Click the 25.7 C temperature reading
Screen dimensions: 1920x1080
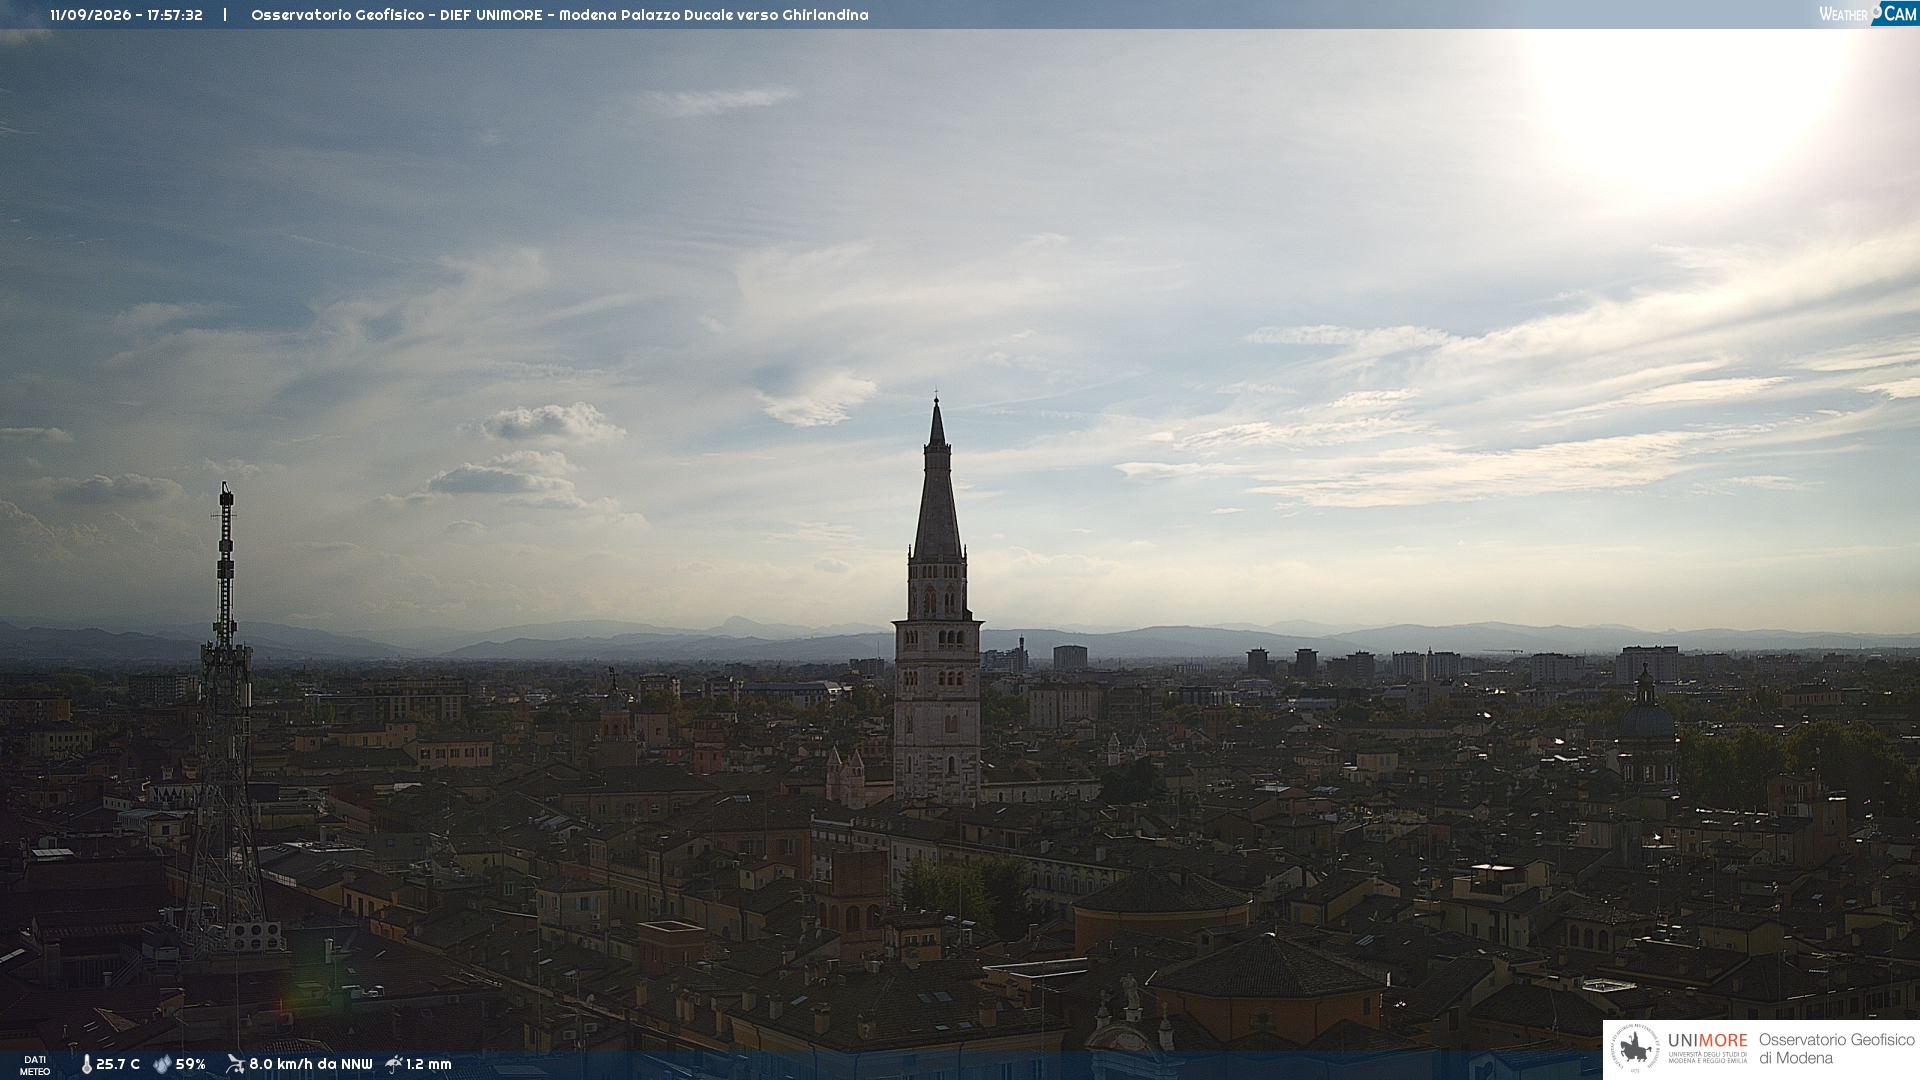tap(118, 1065)
